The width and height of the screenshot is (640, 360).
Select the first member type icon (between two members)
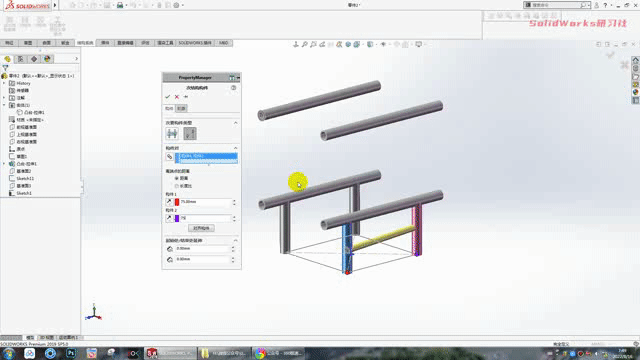[x=172, y=133]
